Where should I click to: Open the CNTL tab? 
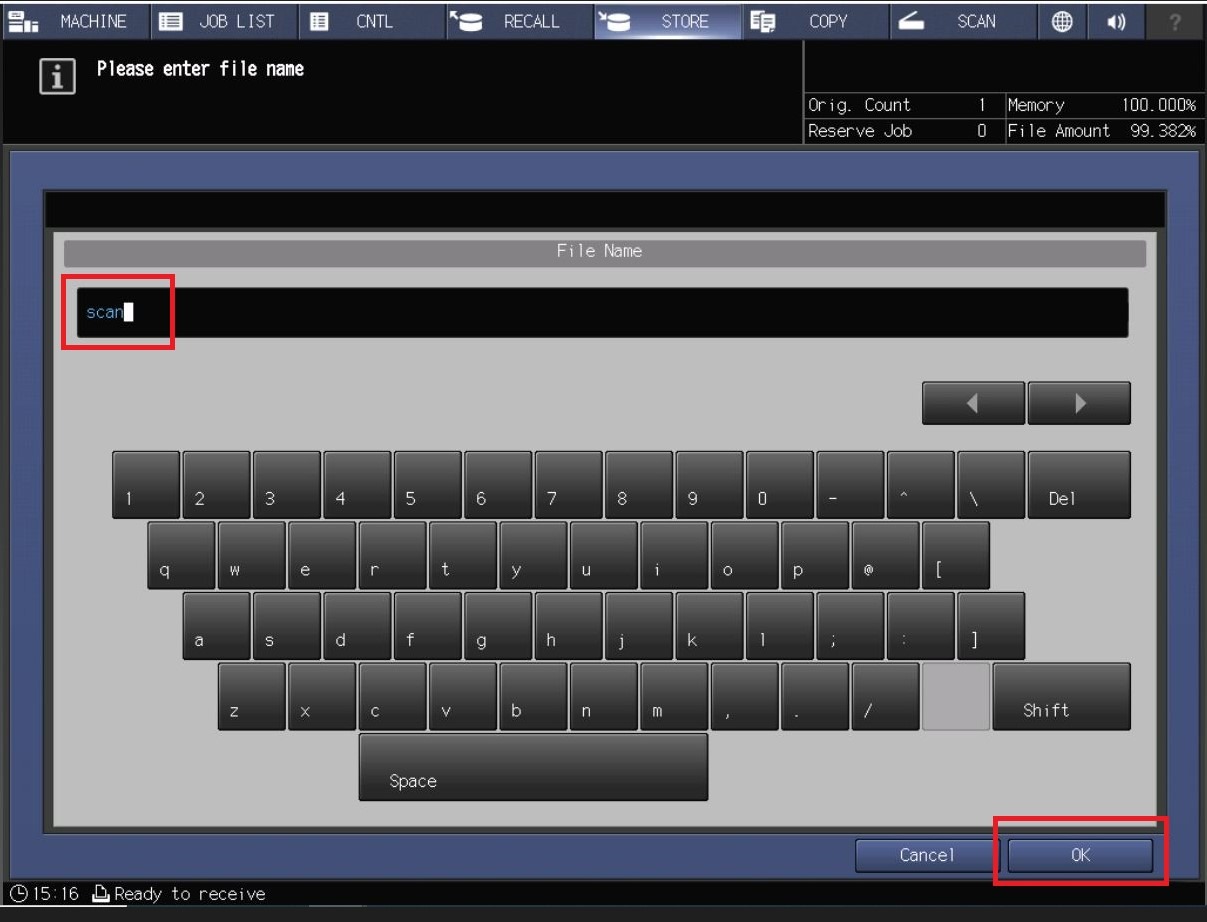[x=371, y=21]
